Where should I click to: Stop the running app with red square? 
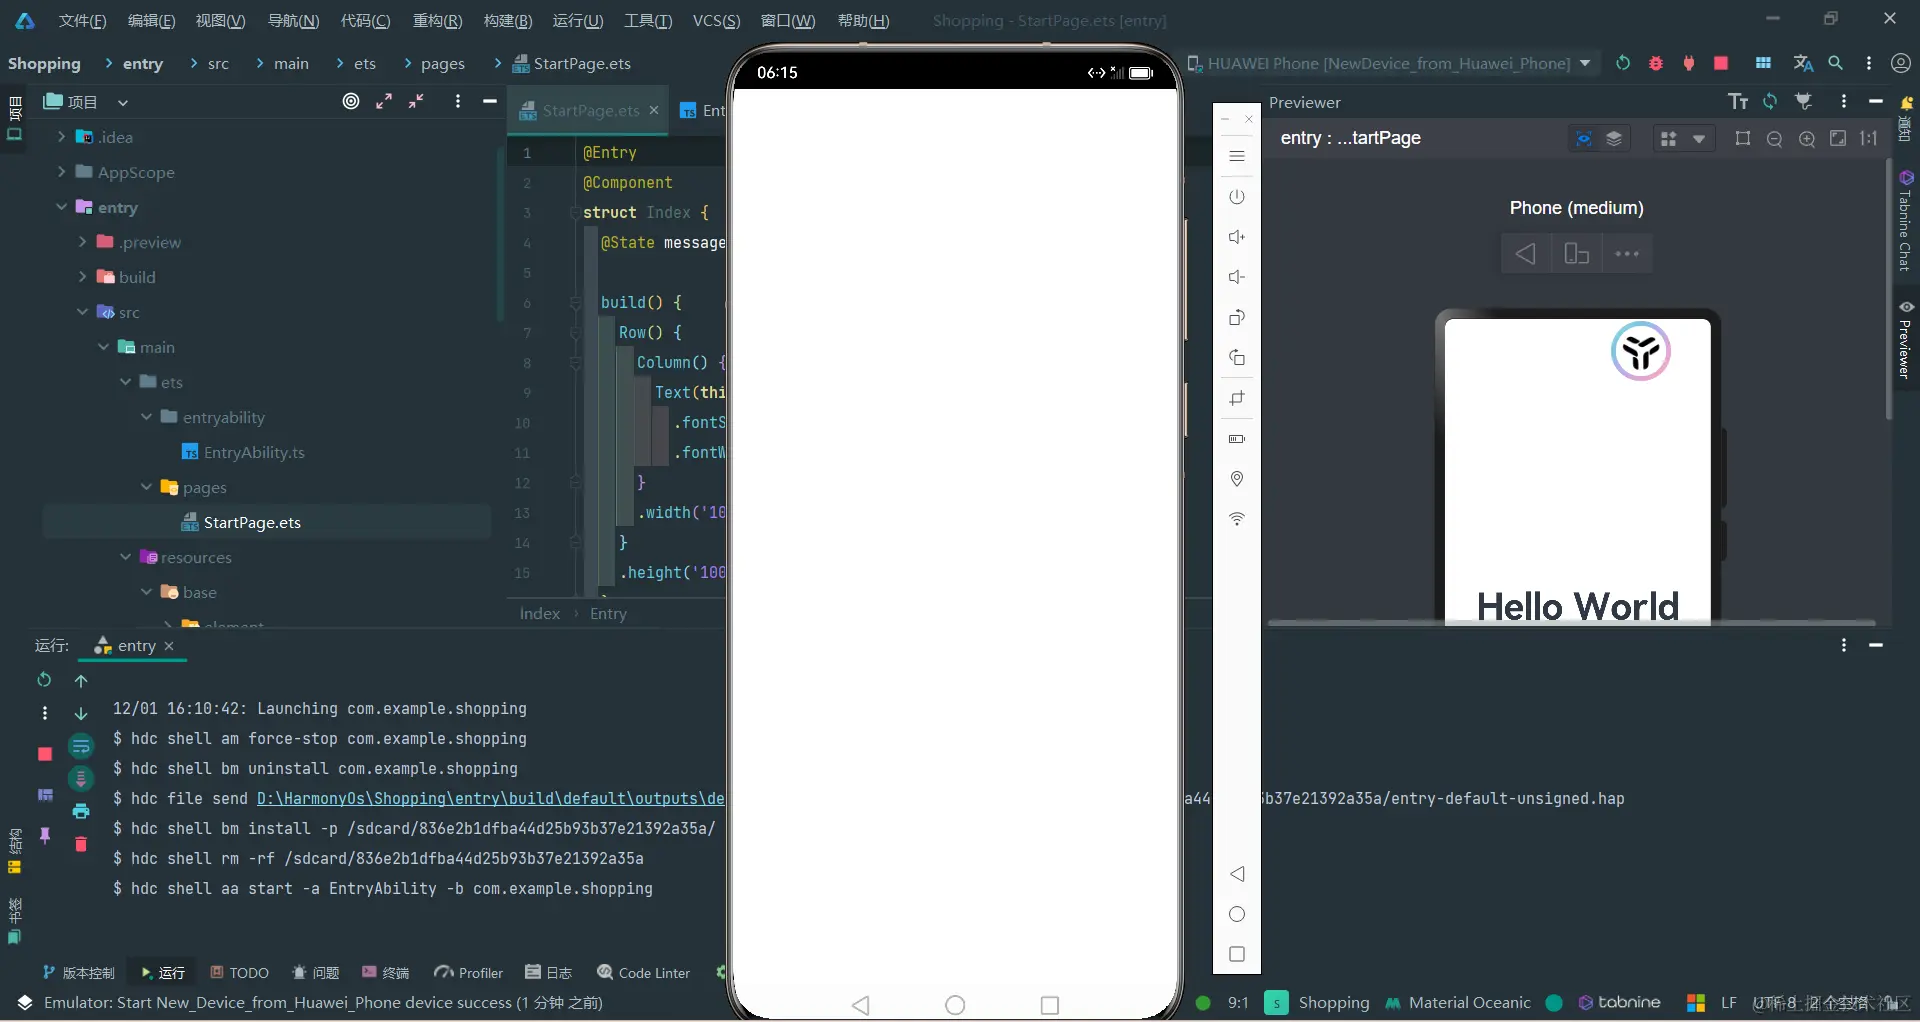[x=1721, y=63]
